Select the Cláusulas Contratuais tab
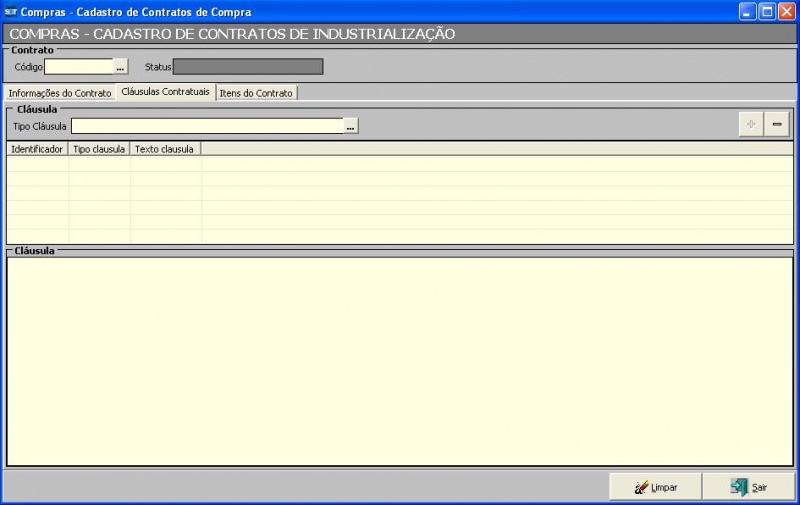The height and width of the screenshot is (505, 800). pos(165,92)
